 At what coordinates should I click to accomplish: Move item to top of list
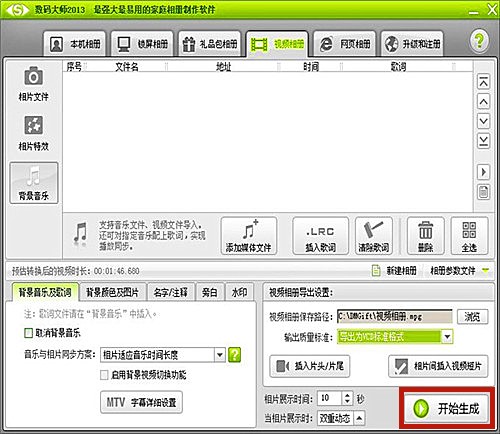click(483, 82)
